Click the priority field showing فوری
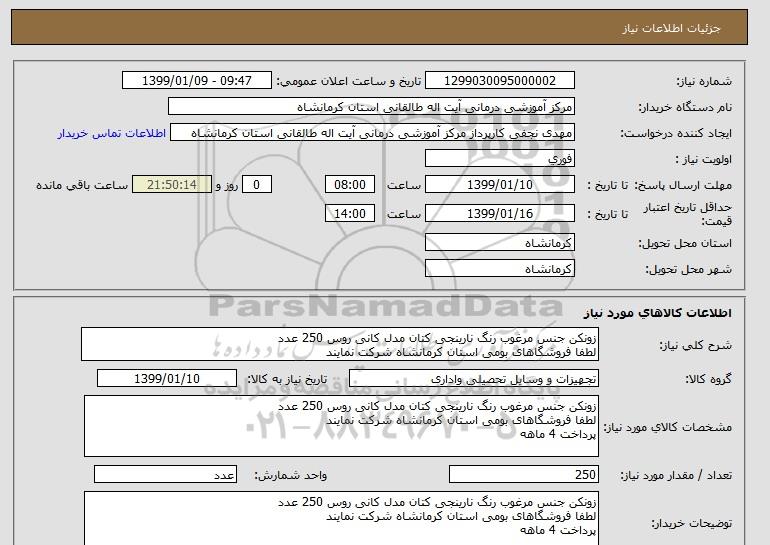The image size is (770, 545). click(x=499, y=159)
